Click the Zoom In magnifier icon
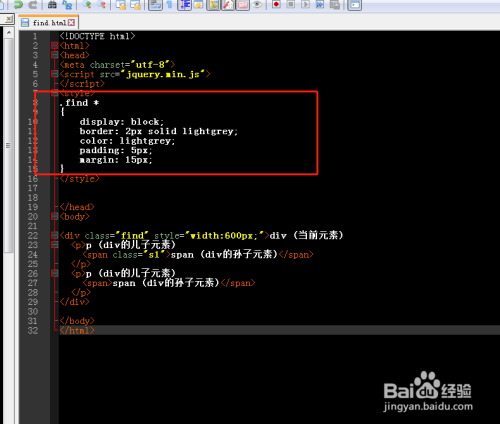The height and width of the screenshot is (424, 500). click(x=87, y=4)
